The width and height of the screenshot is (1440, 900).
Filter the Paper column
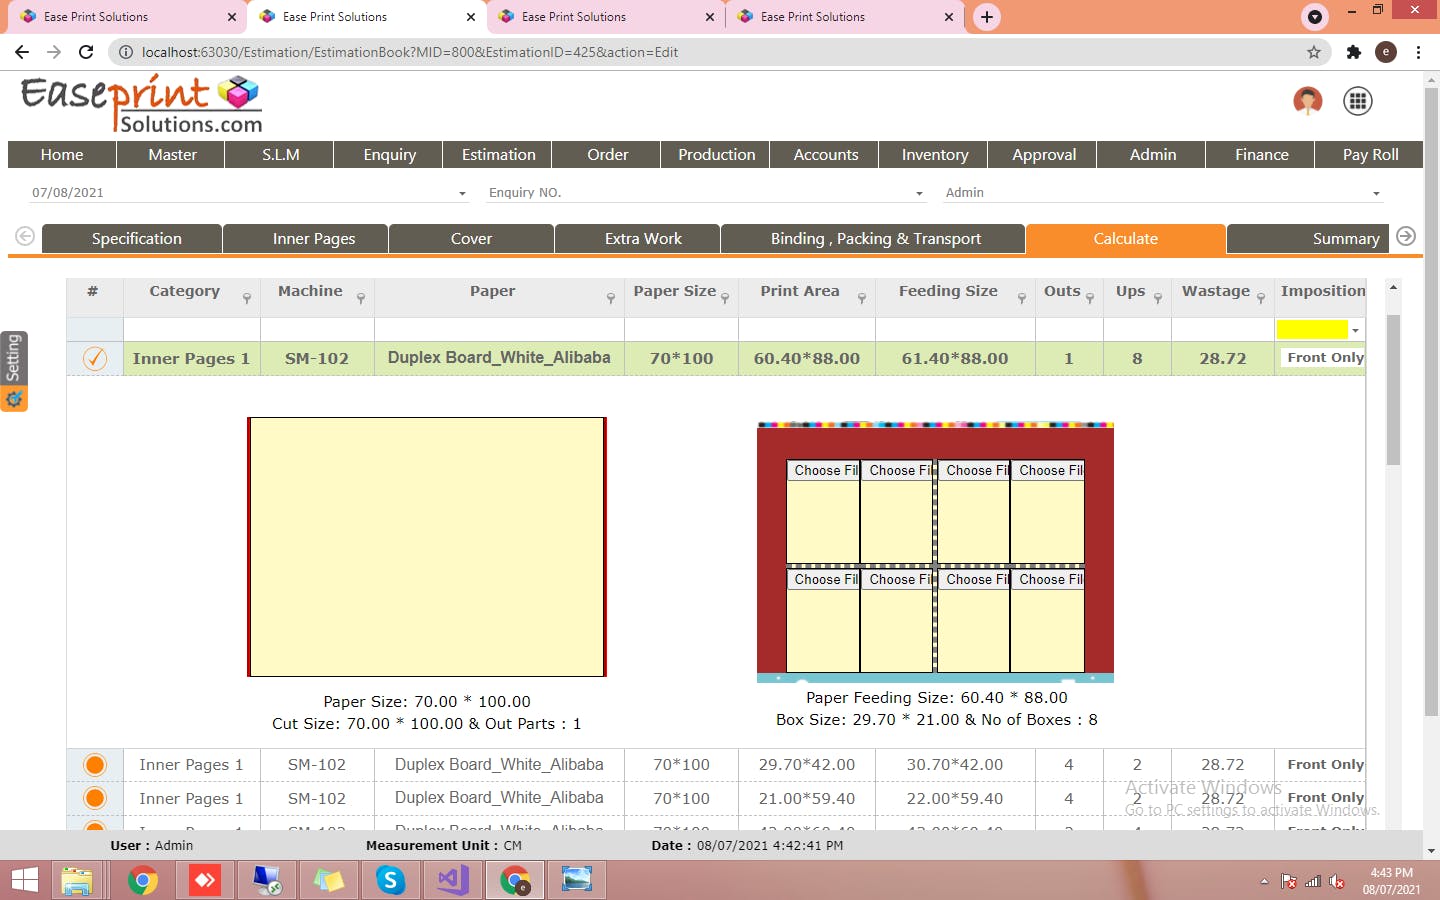pos(610,298)
